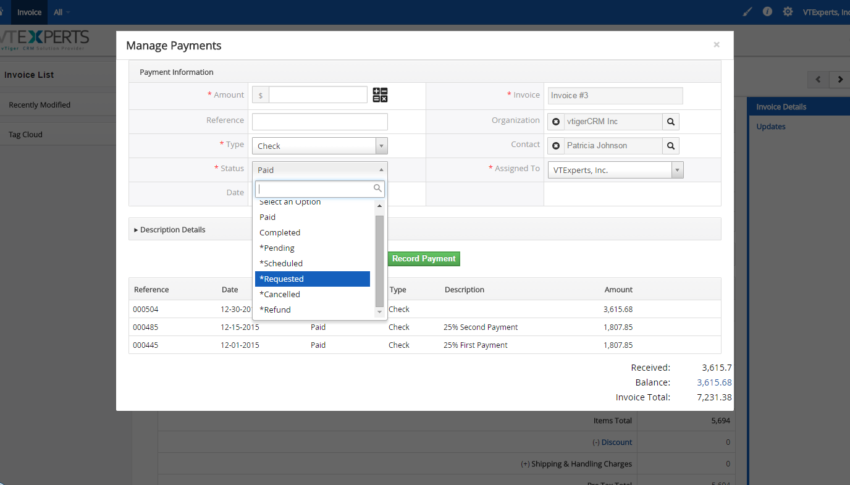Clear the Patricia Johnson contact selection
Viewport: 850px width, 485px height.
pos(556,146)
